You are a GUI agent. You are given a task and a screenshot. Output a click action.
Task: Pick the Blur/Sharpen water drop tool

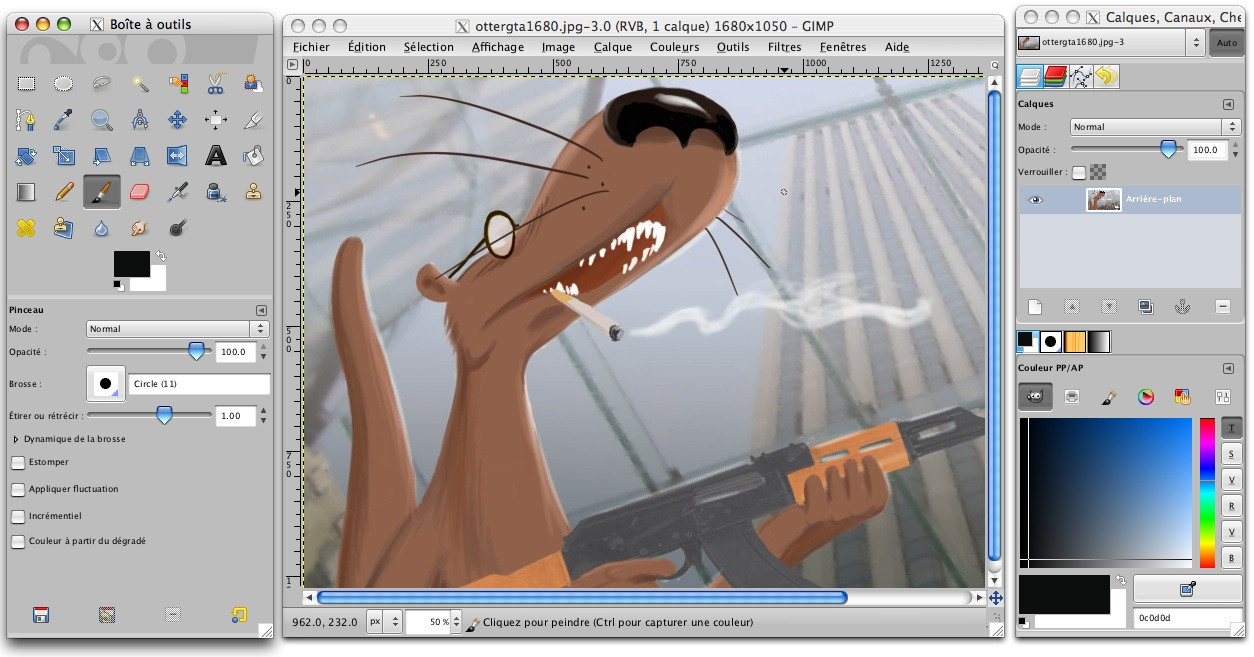(101, 228)
